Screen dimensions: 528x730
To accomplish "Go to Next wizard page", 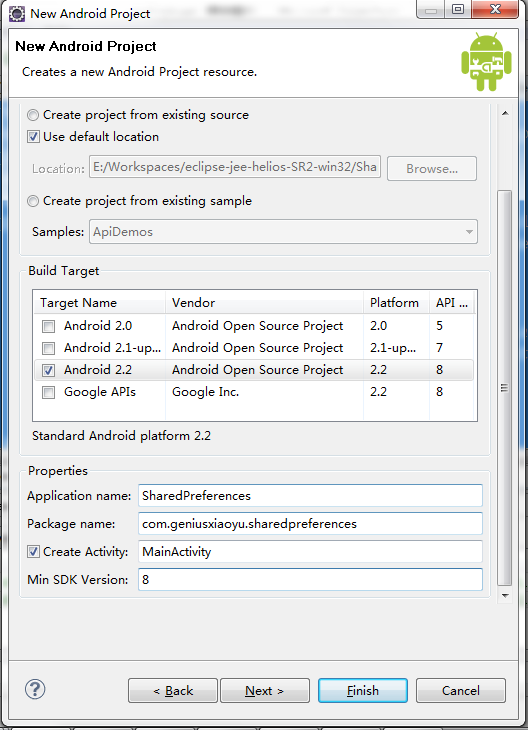I will [264, 690].
